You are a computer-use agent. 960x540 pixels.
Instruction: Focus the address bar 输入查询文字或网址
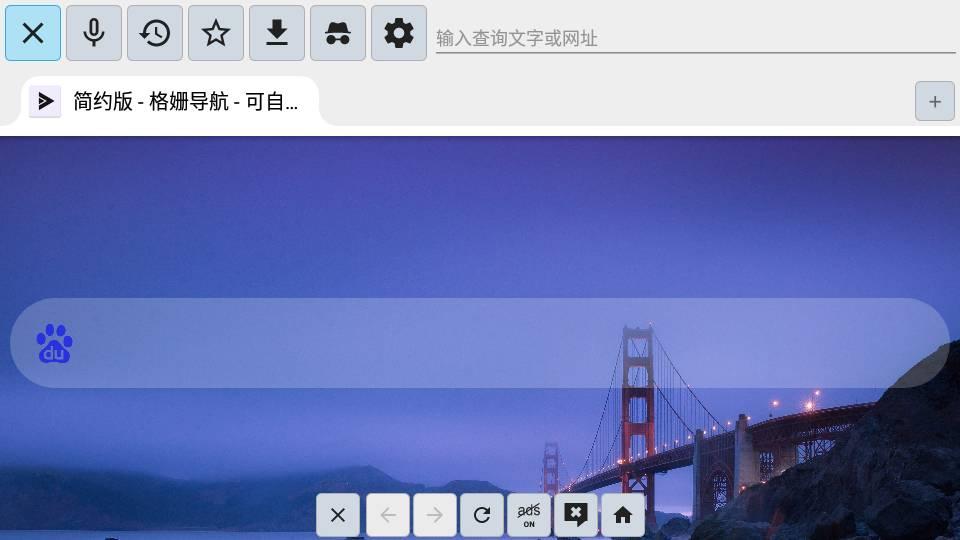pos(696,38)
